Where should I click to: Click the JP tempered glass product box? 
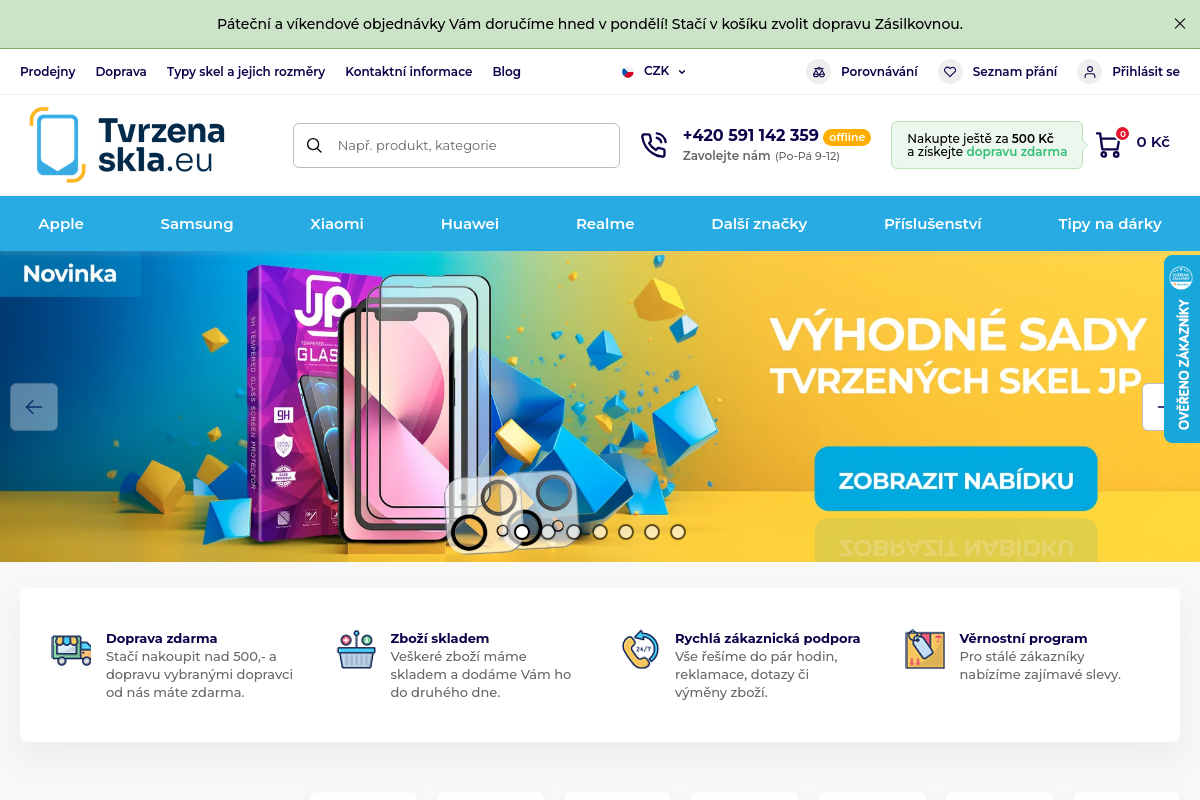(299, 403)
